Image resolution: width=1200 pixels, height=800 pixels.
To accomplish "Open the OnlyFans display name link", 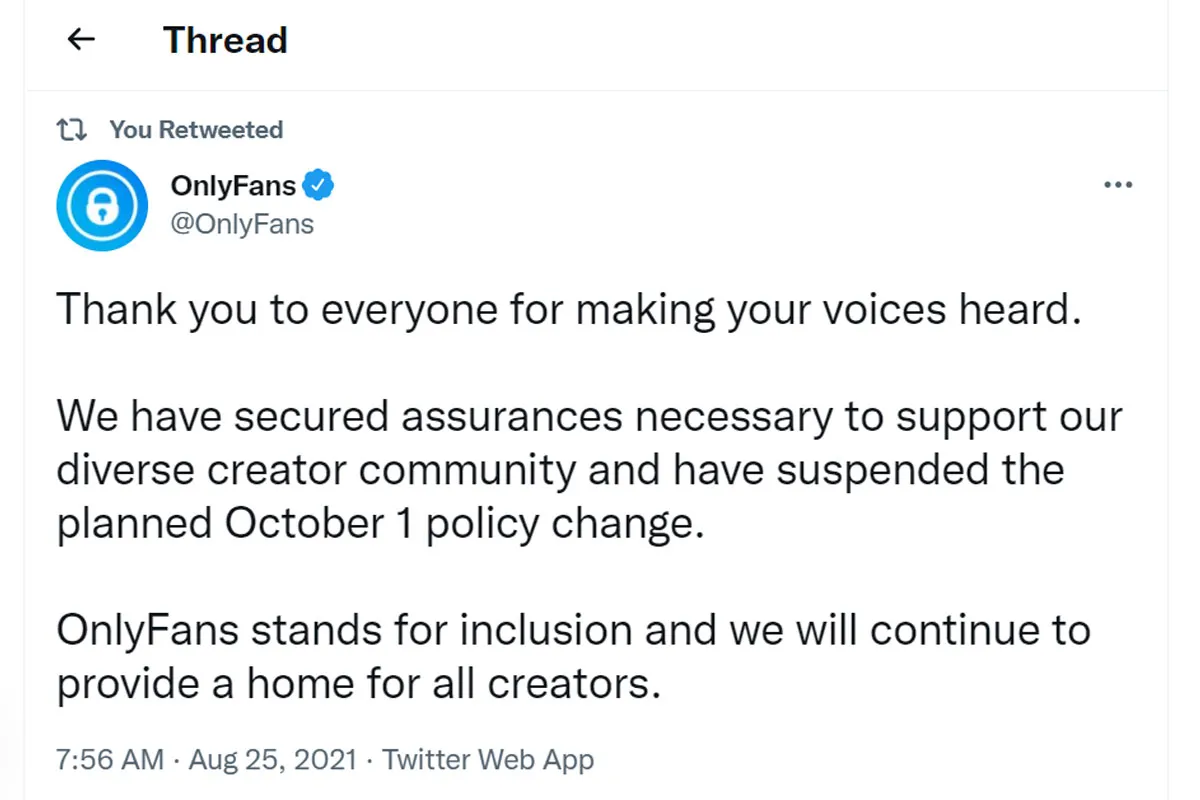I will [233, 186].
